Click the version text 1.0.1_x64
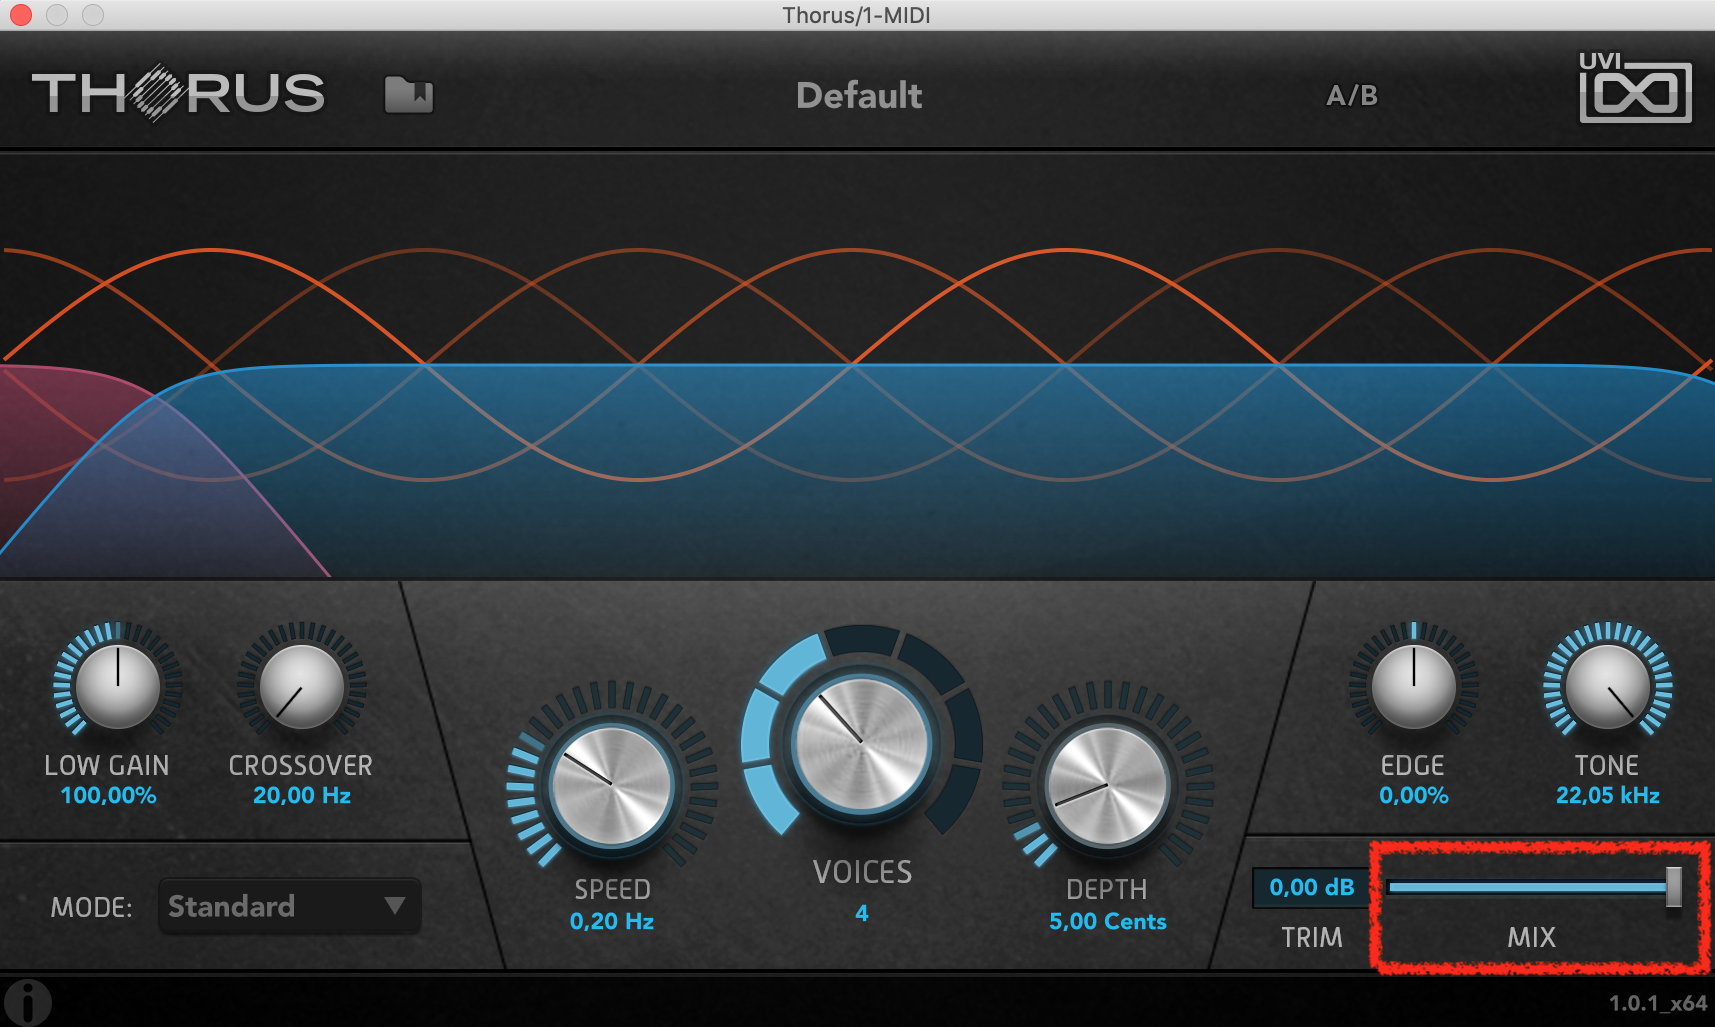Image resolution: width=1715 pixels, height=1027 pixels. [x=1657, y=1003]
